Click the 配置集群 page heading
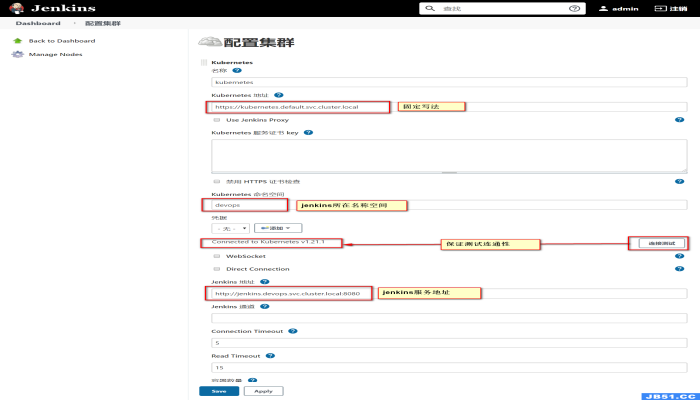This screenshot has width=700, height=400. (258, 42)
